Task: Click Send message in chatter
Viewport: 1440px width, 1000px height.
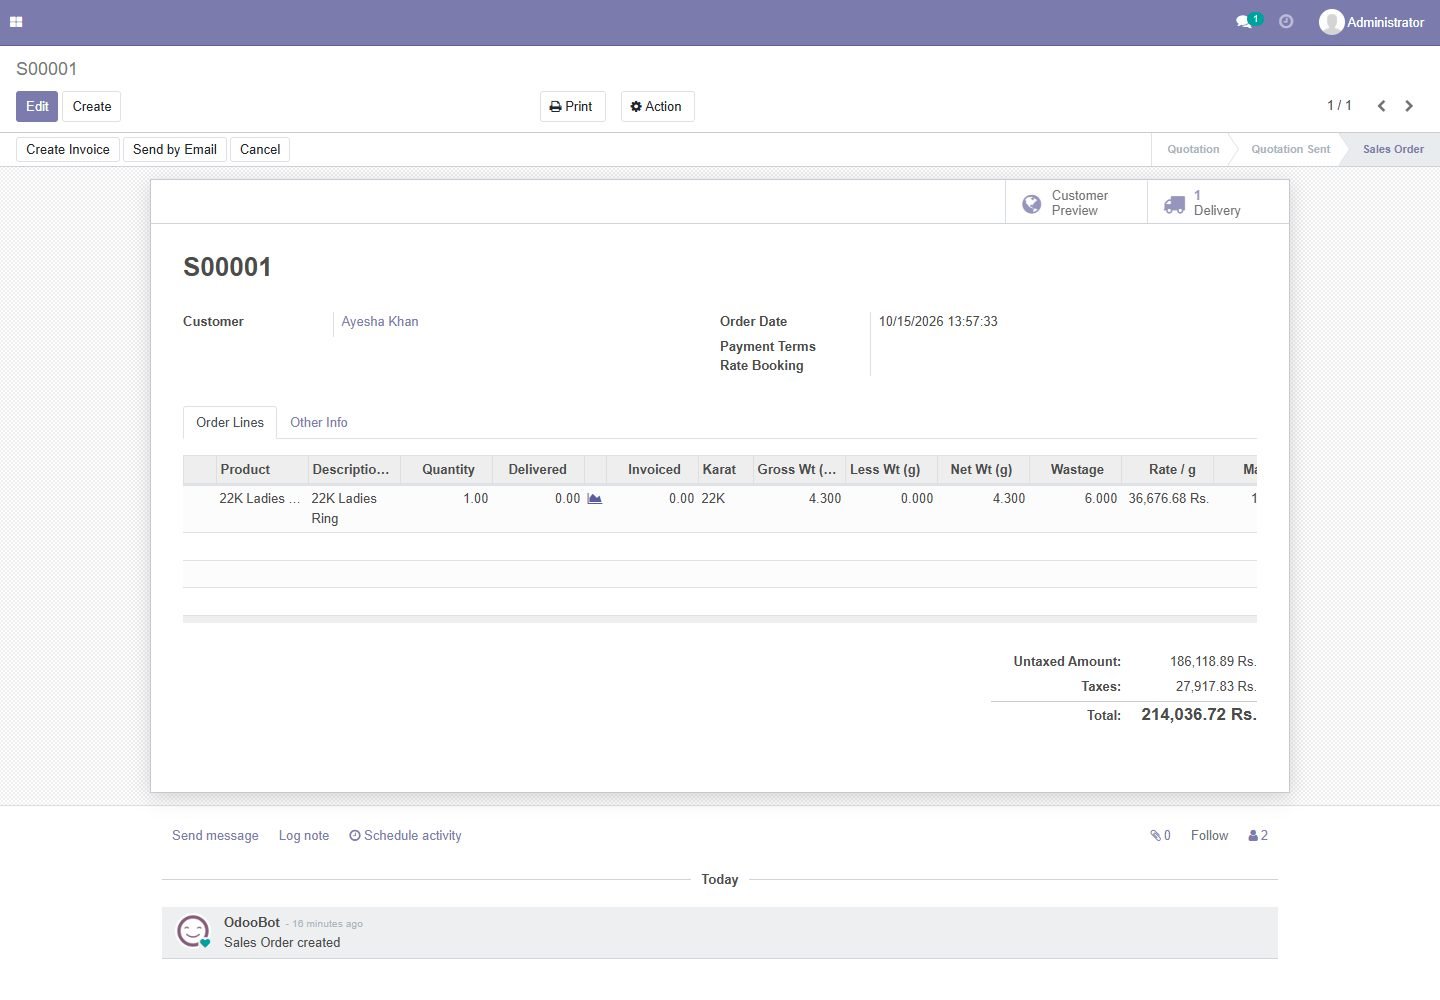Action: tap(215, 836)
